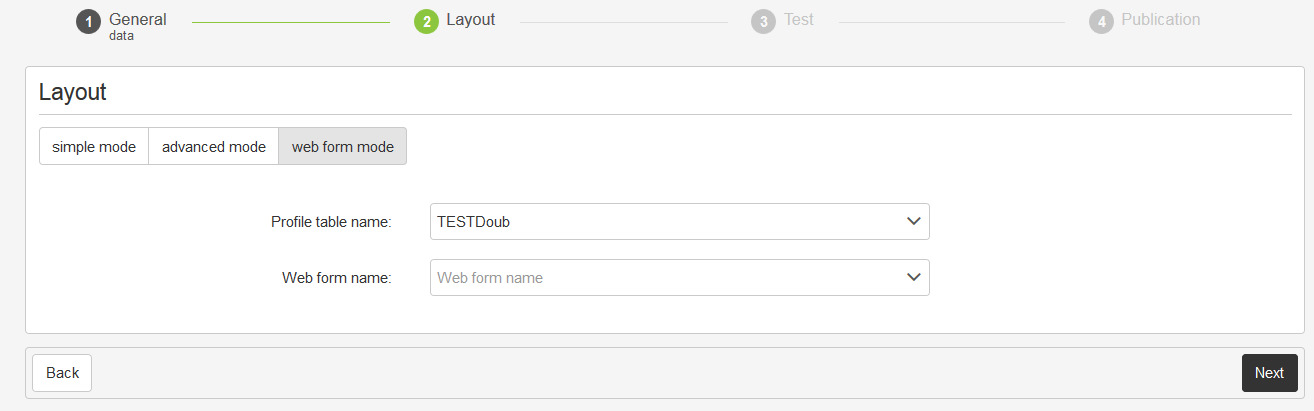The height and width of the screenshot is (411, 1314).
Task: Click the step 4 circle icon
Action: click(x=1101, y=22)
